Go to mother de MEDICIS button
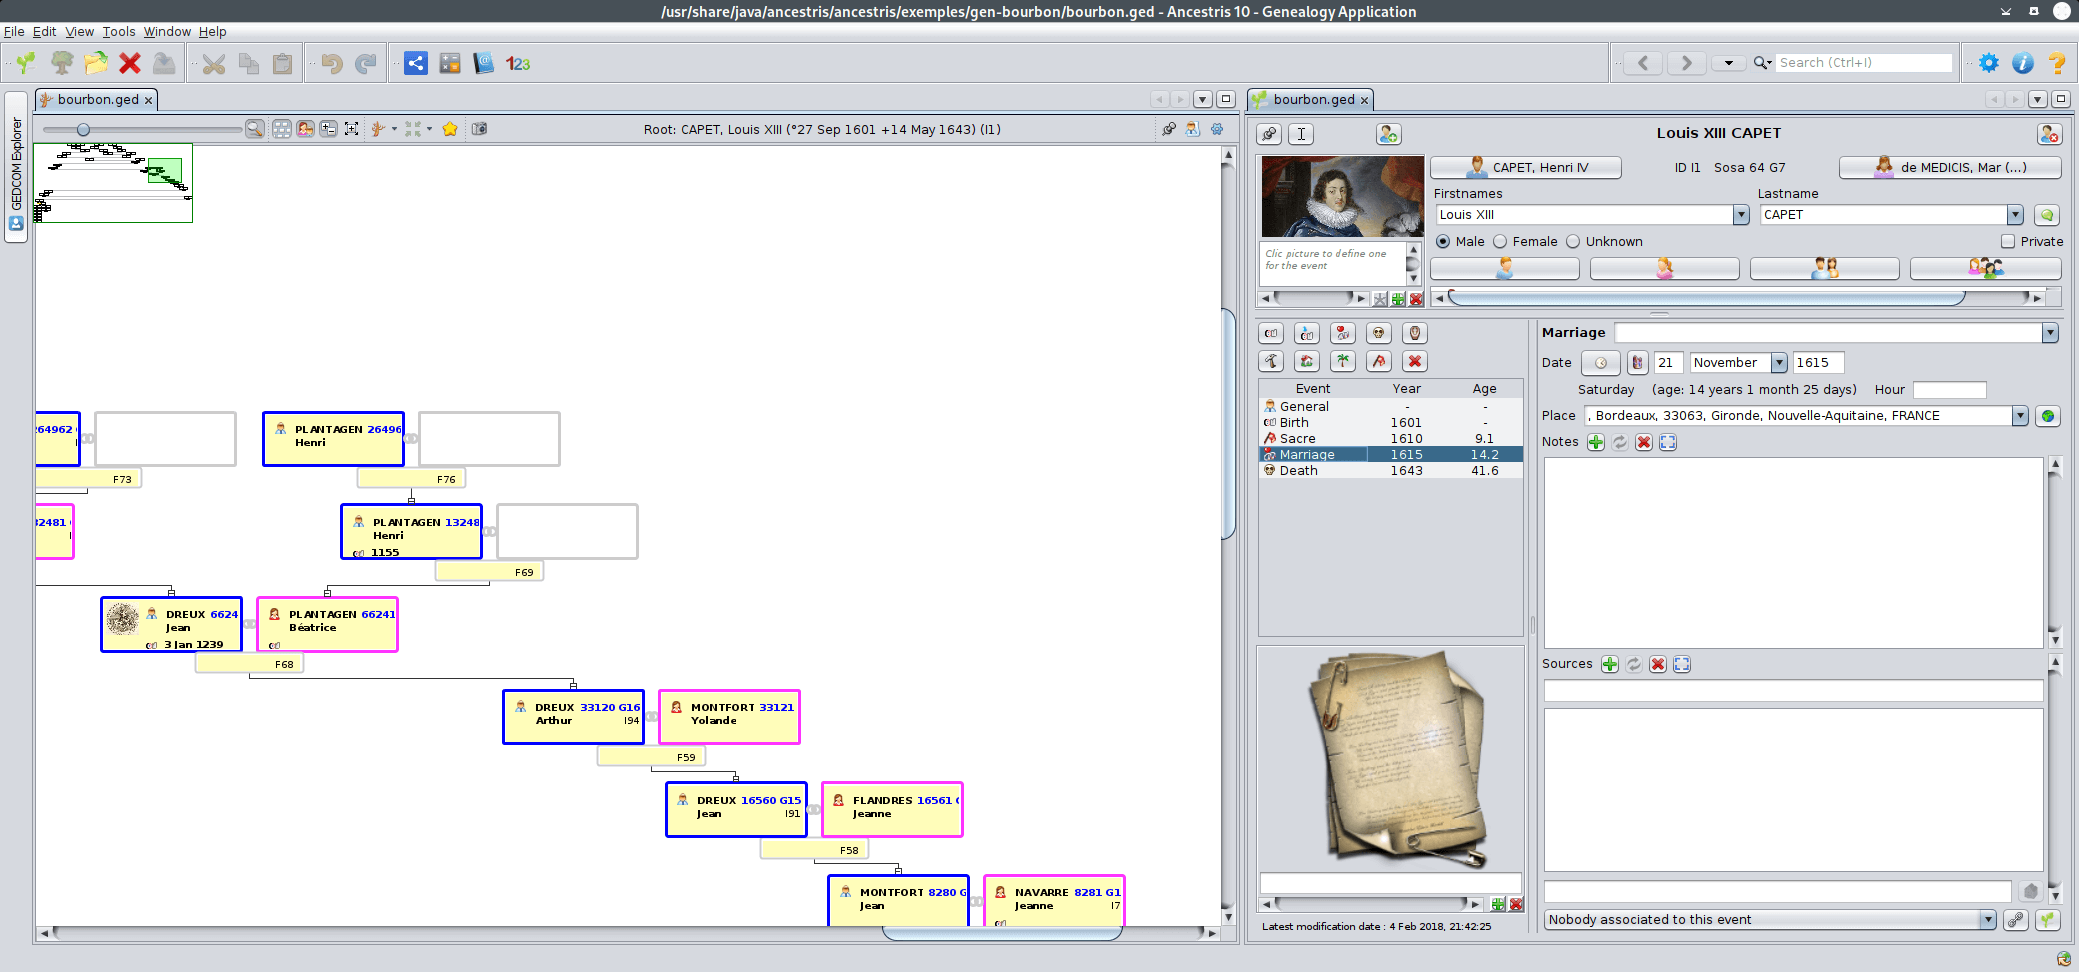Image resolution: width=2079 pixels, height=972 pixels. (1950, 168)
